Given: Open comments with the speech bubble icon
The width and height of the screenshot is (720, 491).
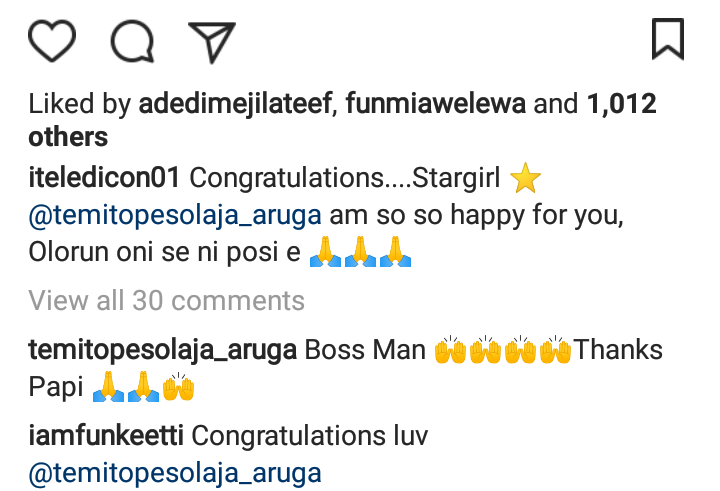Looking at the screenshot, I should (x=131, y=41).
